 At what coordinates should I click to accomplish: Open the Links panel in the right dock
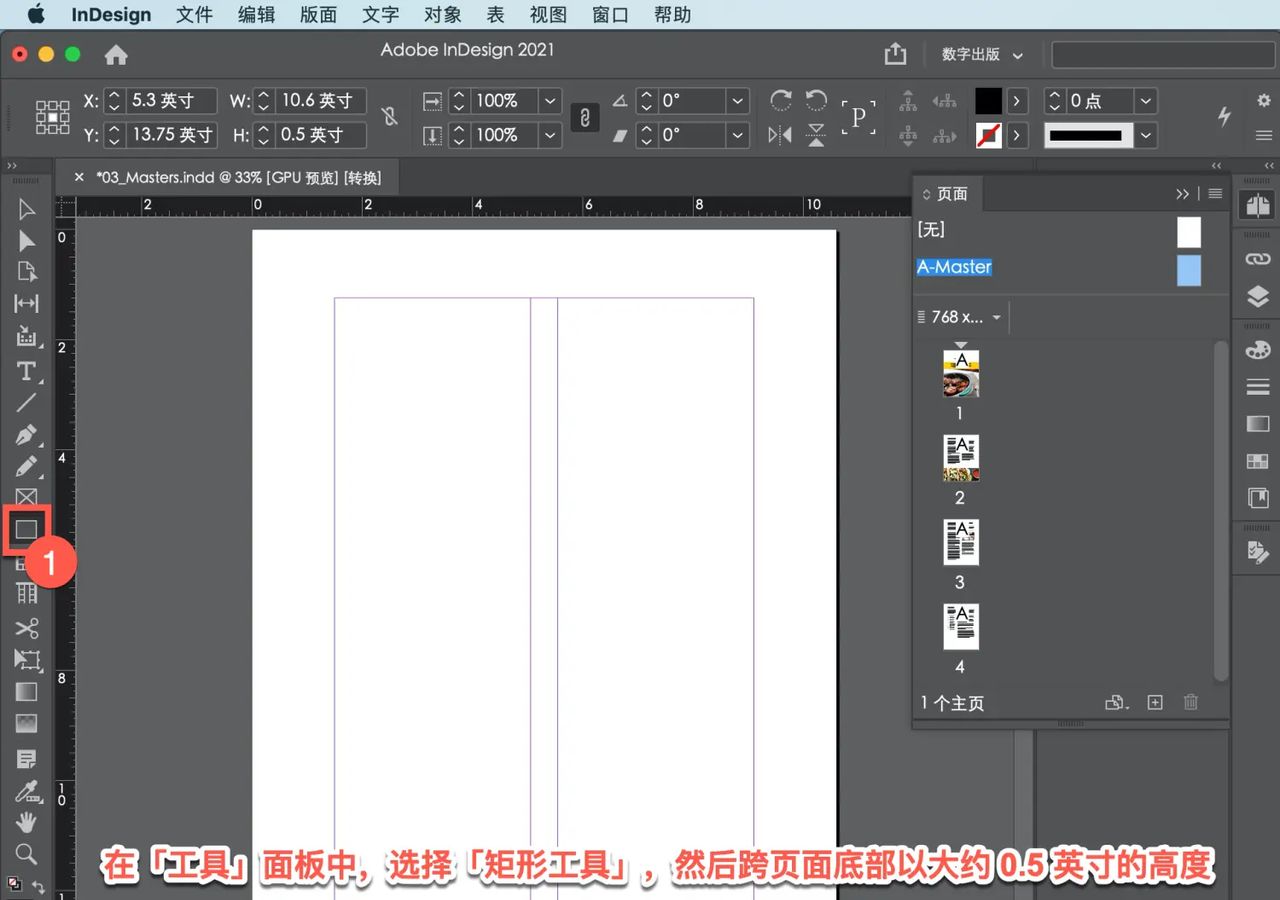(x=1257, y=258)
